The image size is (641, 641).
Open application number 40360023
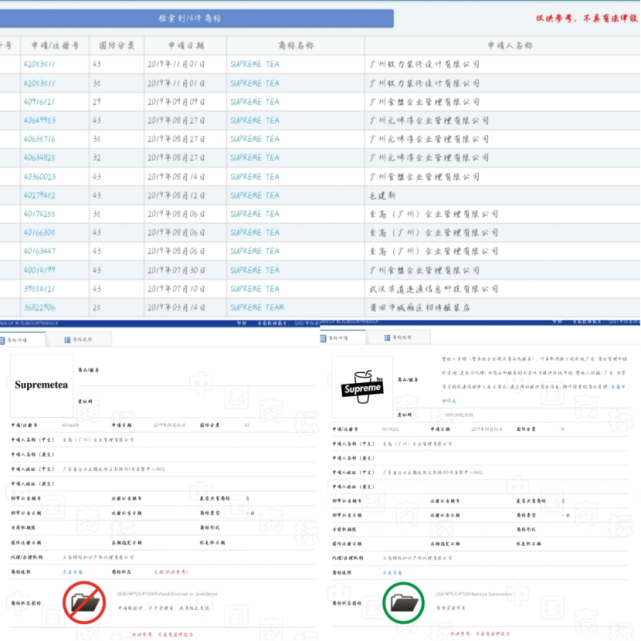39,177
